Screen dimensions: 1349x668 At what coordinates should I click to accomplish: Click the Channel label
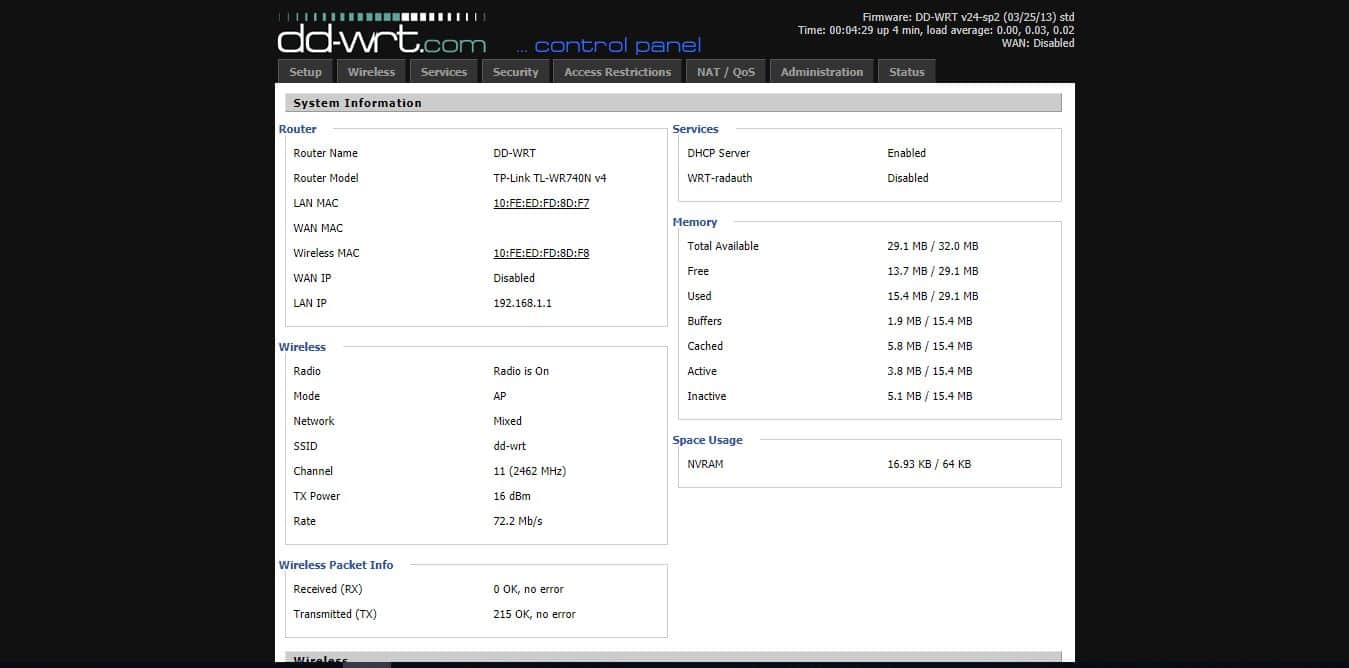(313, 471)
